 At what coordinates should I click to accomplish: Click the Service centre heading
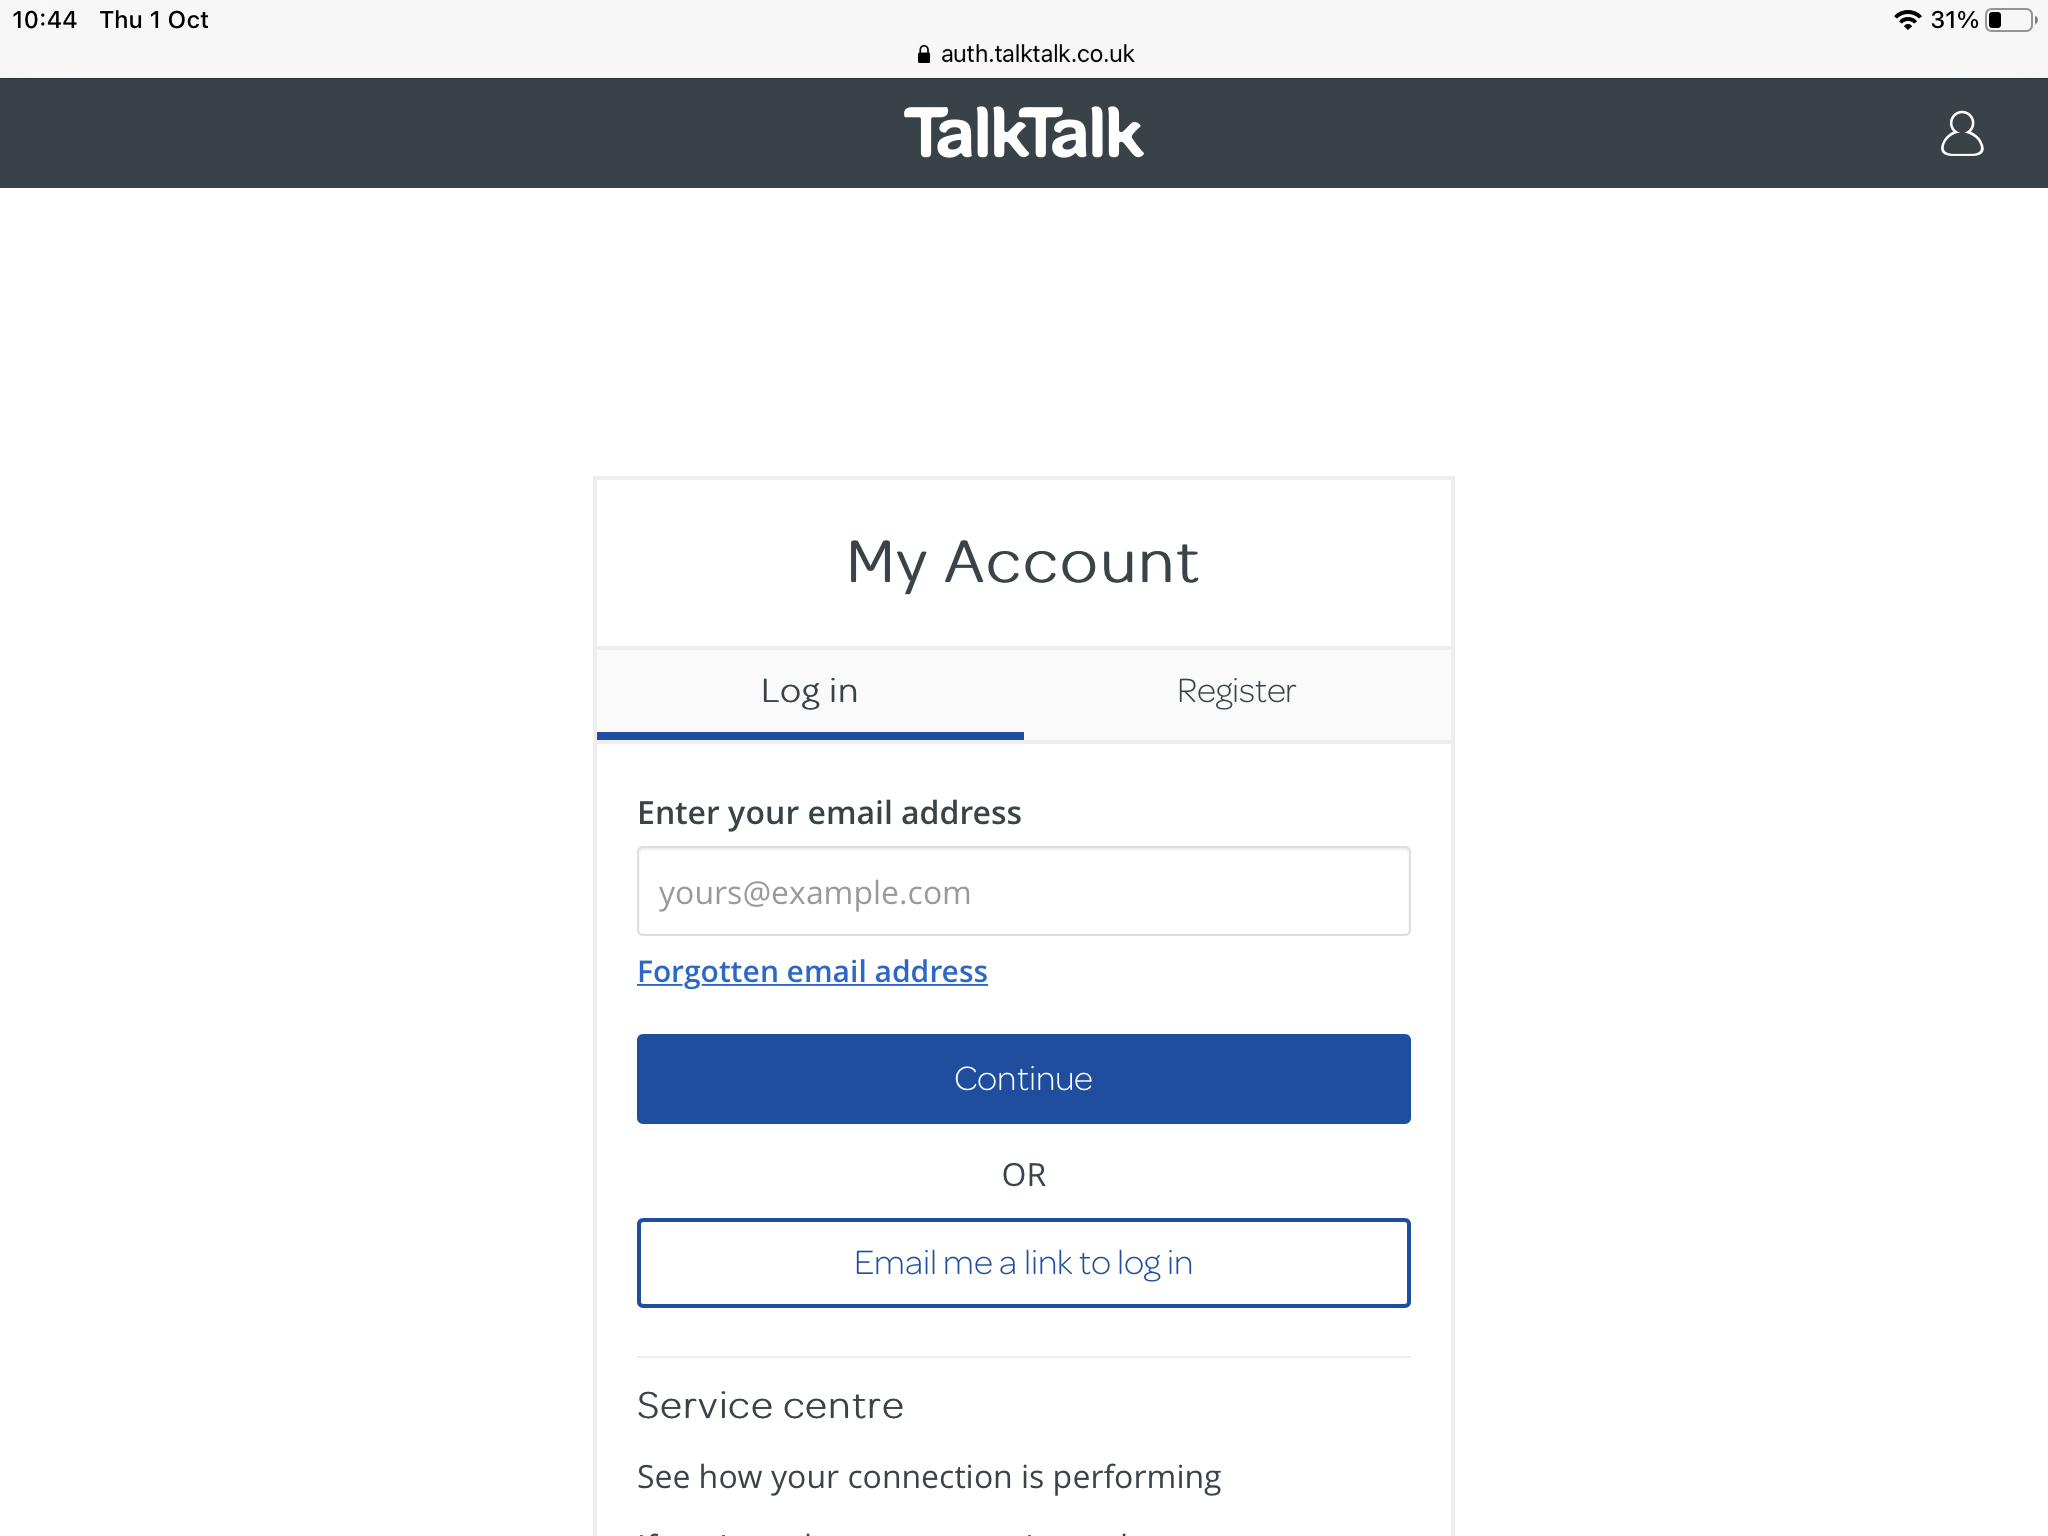[770, 1406]
